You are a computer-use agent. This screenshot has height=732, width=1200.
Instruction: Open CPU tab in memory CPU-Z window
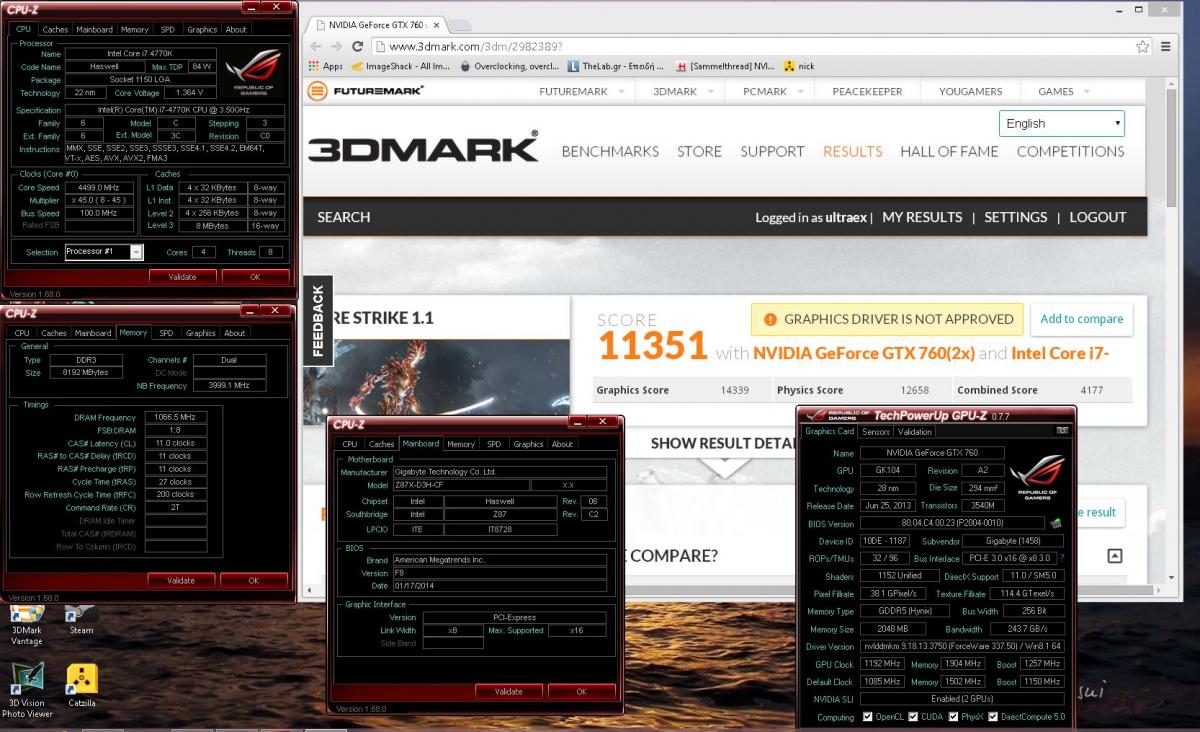click(22, 333)
